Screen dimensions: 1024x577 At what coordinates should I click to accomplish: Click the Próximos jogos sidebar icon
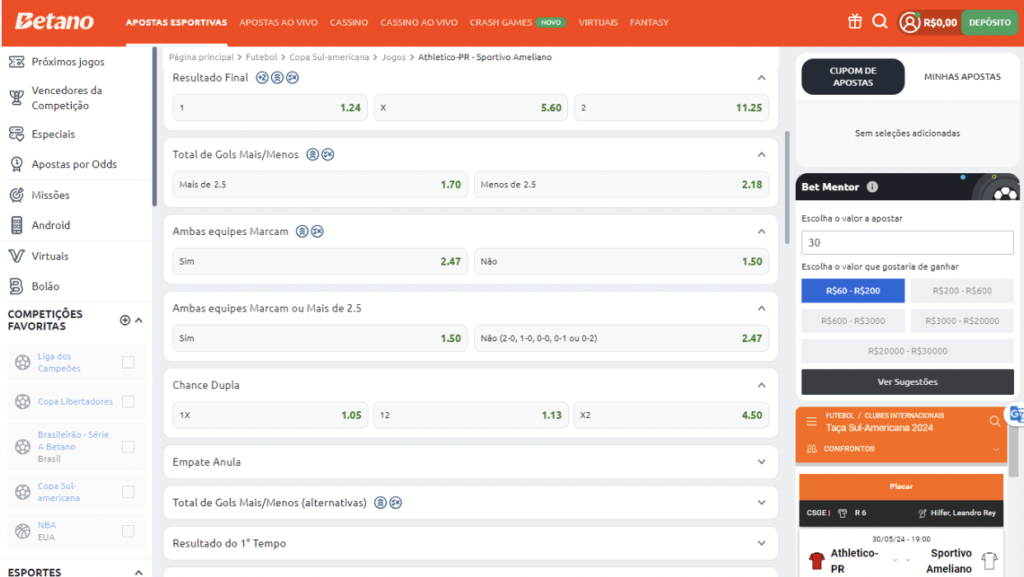[16, 61]
